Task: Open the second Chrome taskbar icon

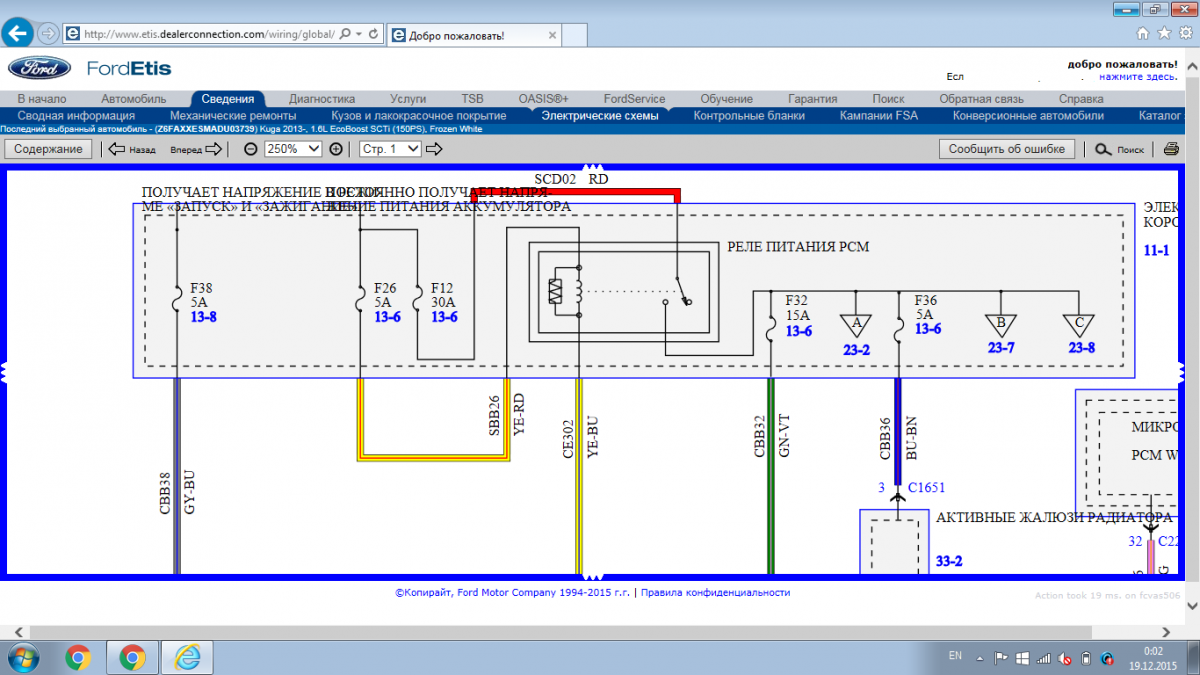Action: 132,657
